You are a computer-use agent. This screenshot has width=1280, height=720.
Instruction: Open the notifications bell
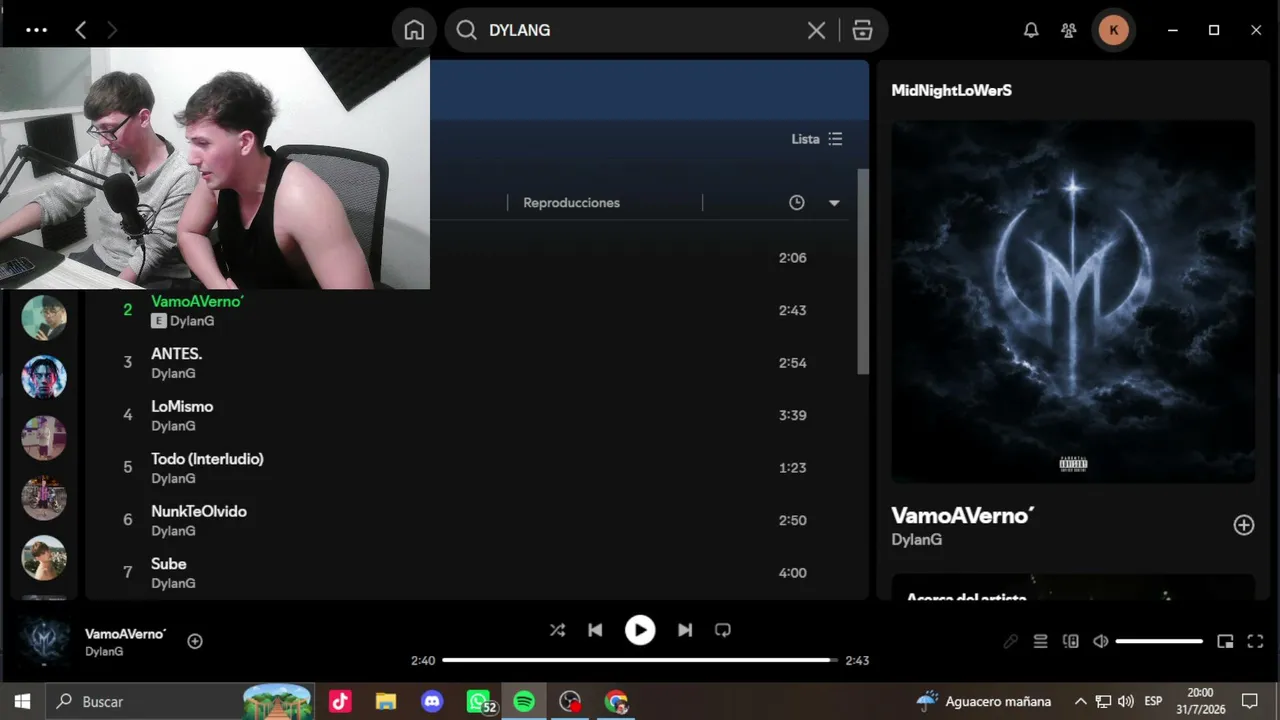coord(1031,30)
